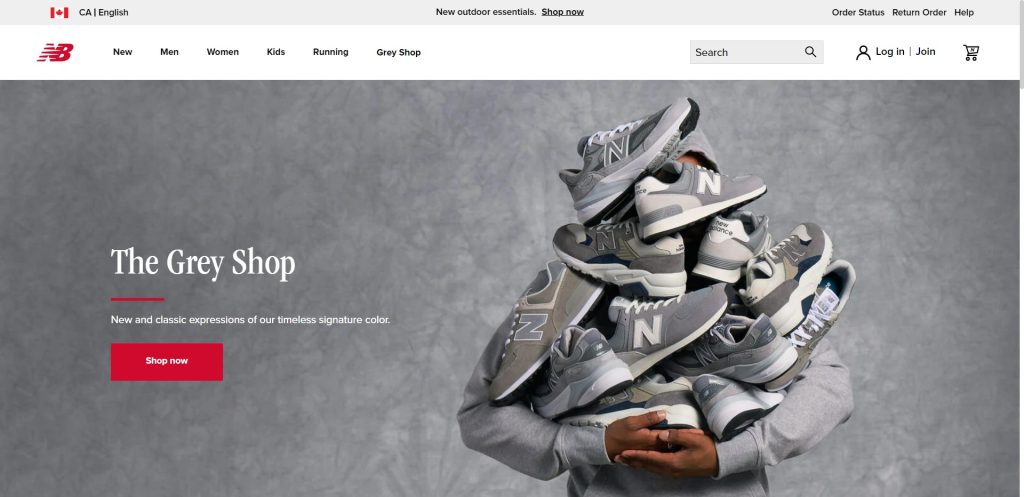Viewport: 1024px width, 497px height.
Task: Open the shopping cart icon
Action: coord(971,52)
